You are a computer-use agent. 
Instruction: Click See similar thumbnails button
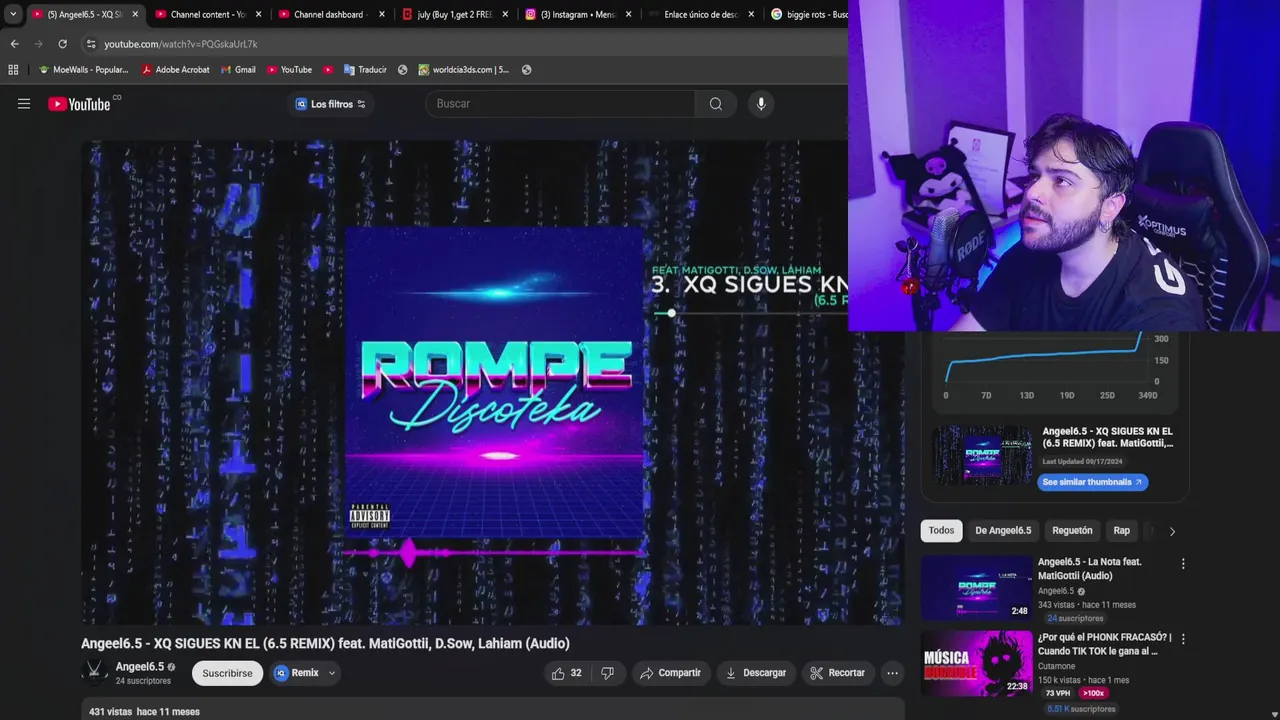click(x=1092, y=482)
